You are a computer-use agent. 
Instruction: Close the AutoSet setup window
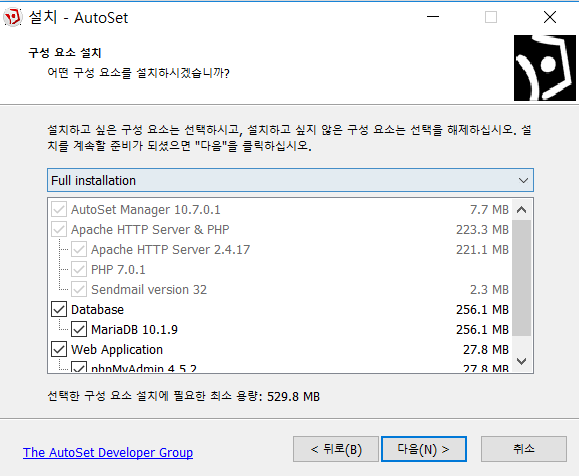tap(550, 17)
